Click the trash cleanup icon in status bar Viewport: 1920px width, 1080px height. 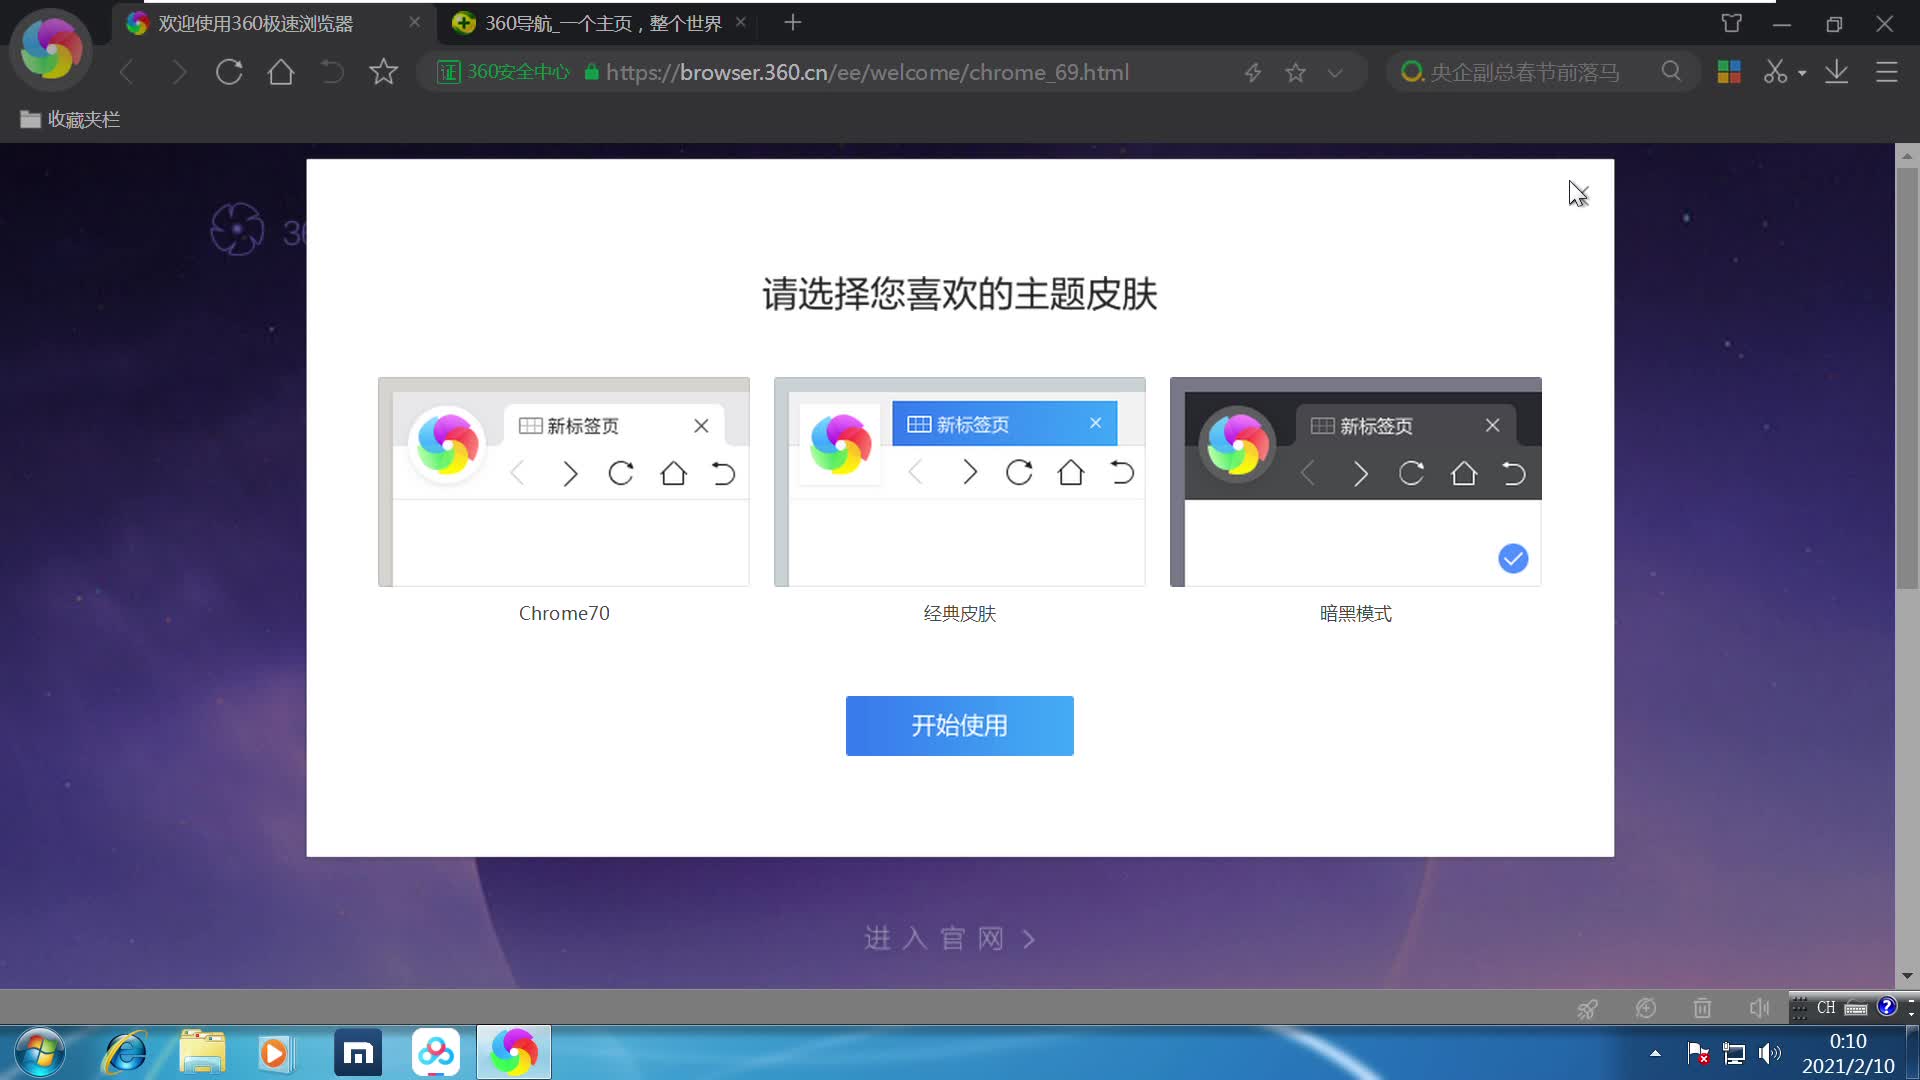1702,1008
